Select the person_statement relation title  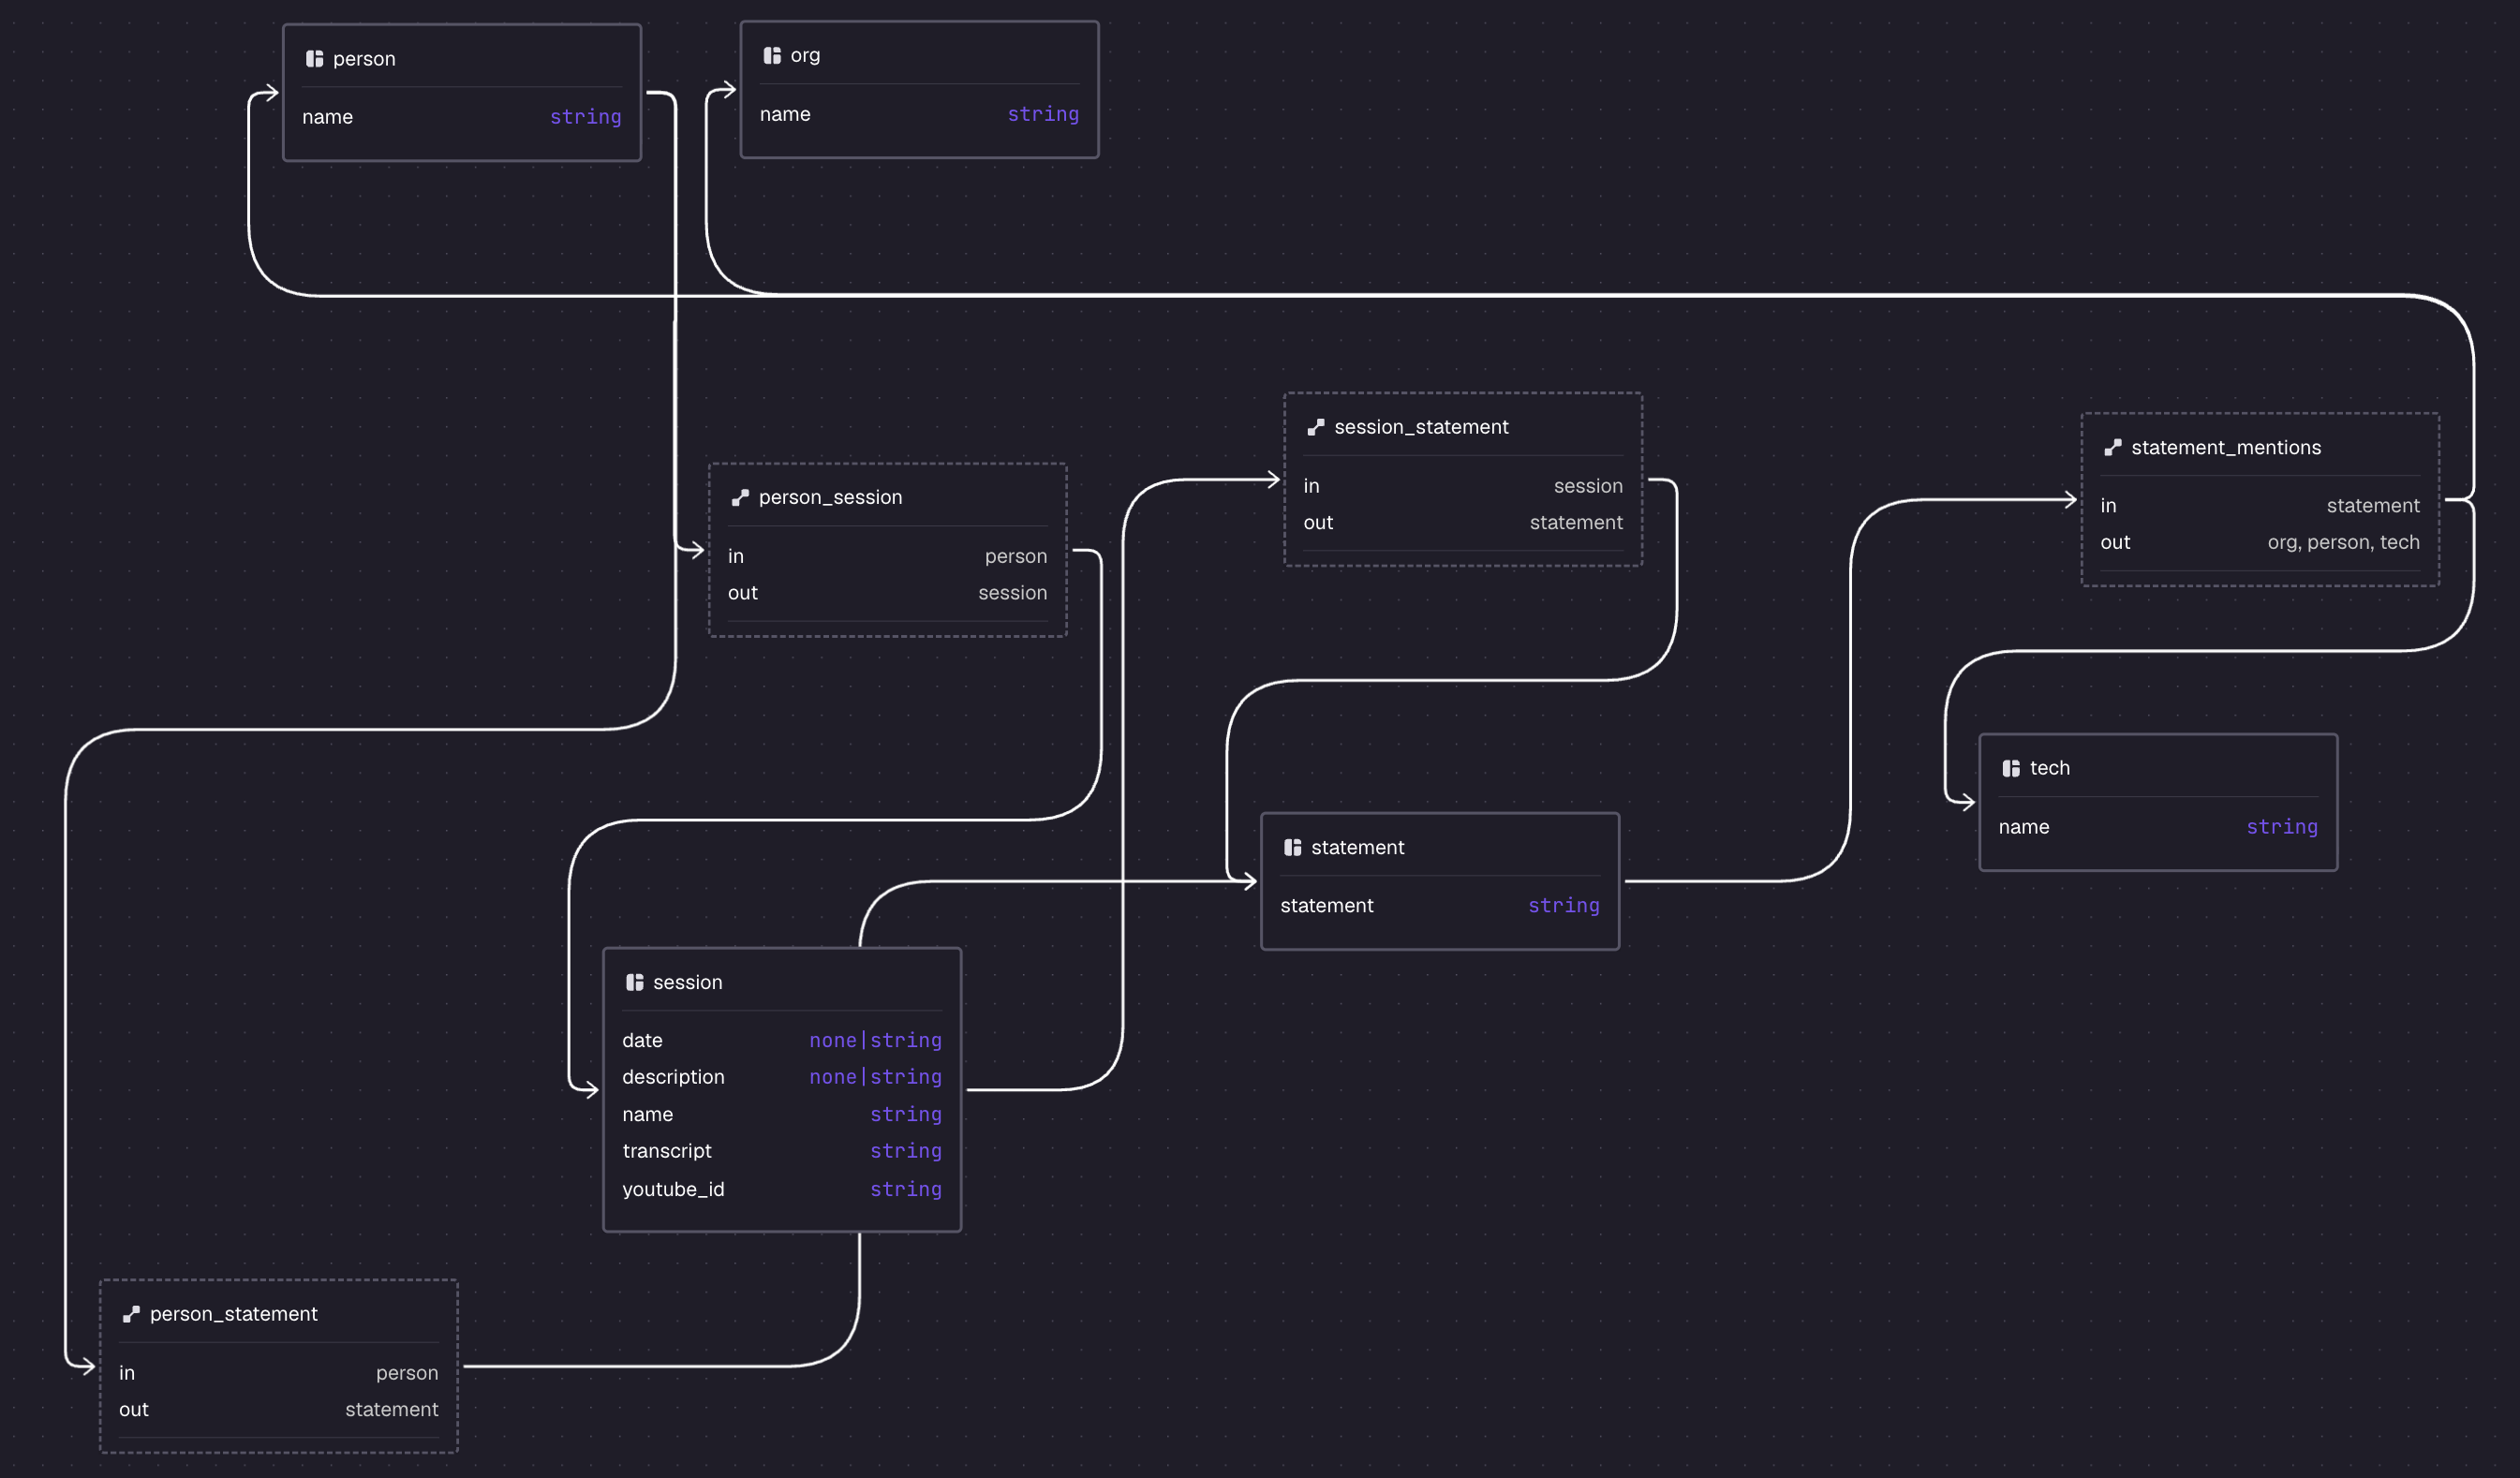click(233, 1314)
